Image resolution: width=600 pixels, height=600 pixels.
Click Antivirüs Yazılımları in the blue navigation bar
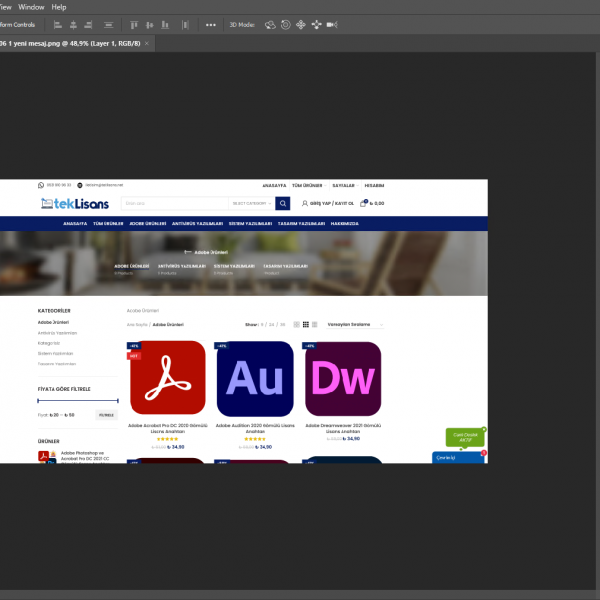point(197,223)
